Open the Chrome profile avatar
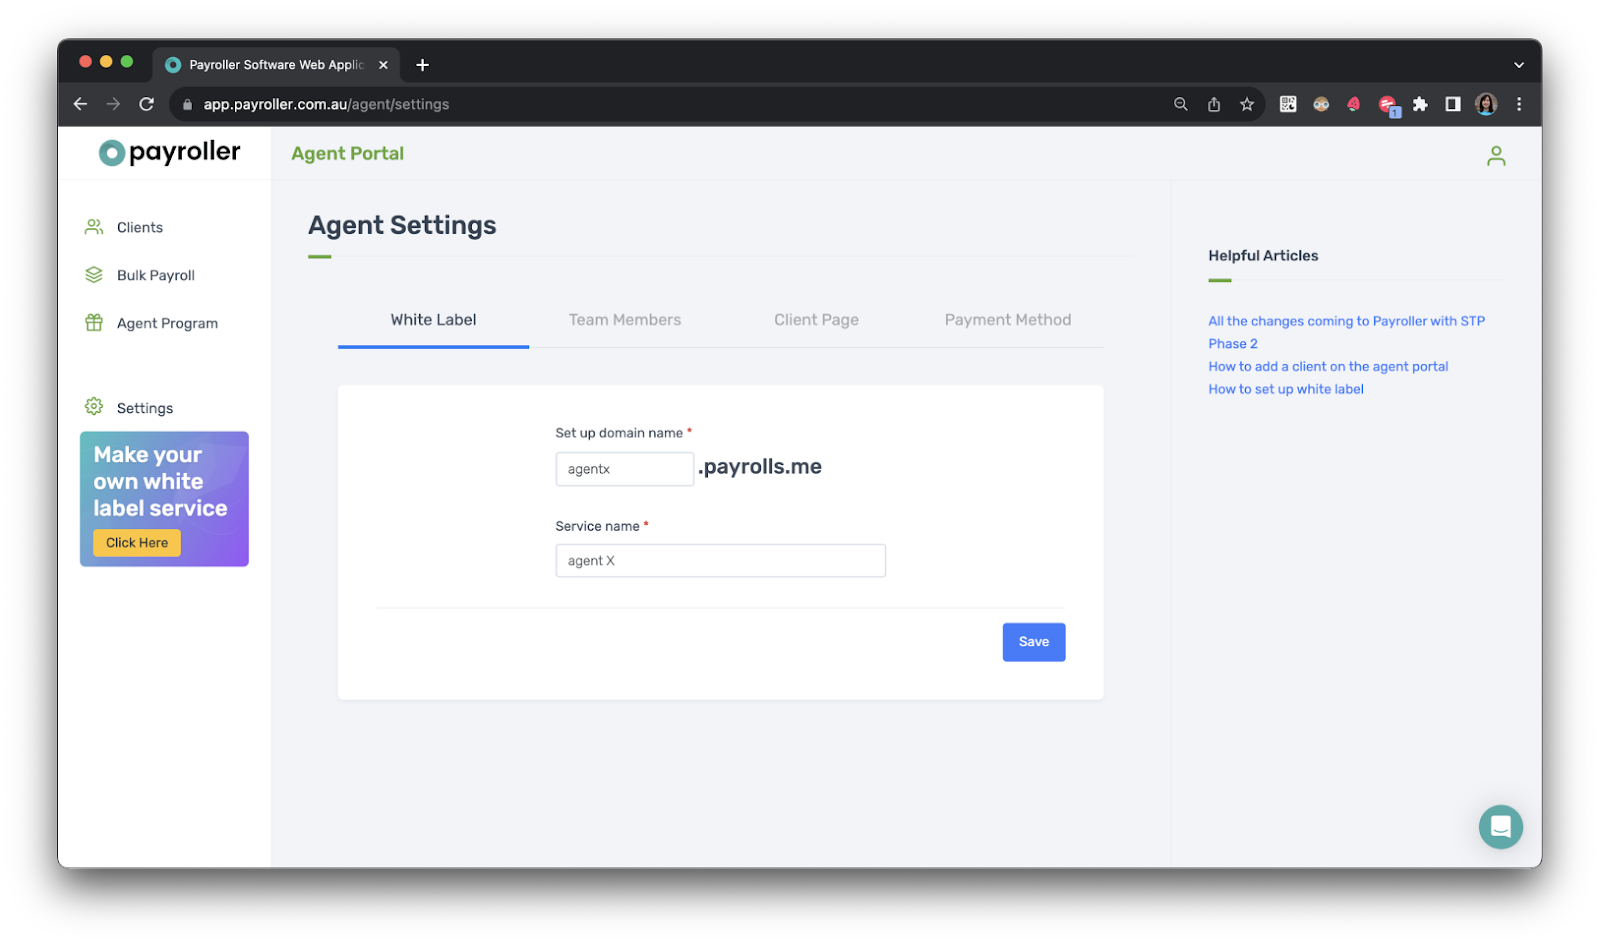This screenshot has height=944, width=1600. 1486,104
